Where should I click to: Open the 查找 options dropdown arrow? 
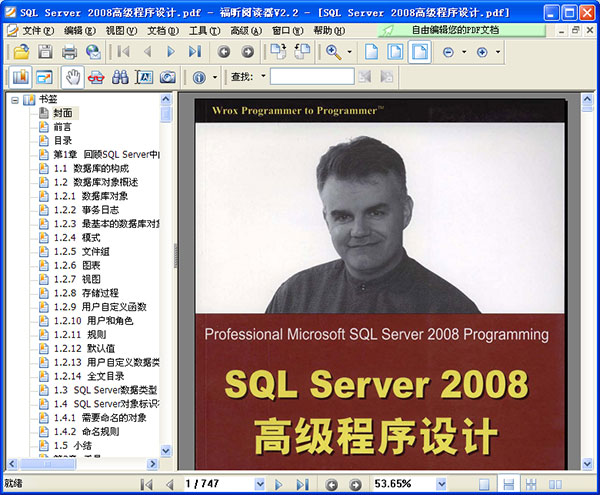click(263, 76)
